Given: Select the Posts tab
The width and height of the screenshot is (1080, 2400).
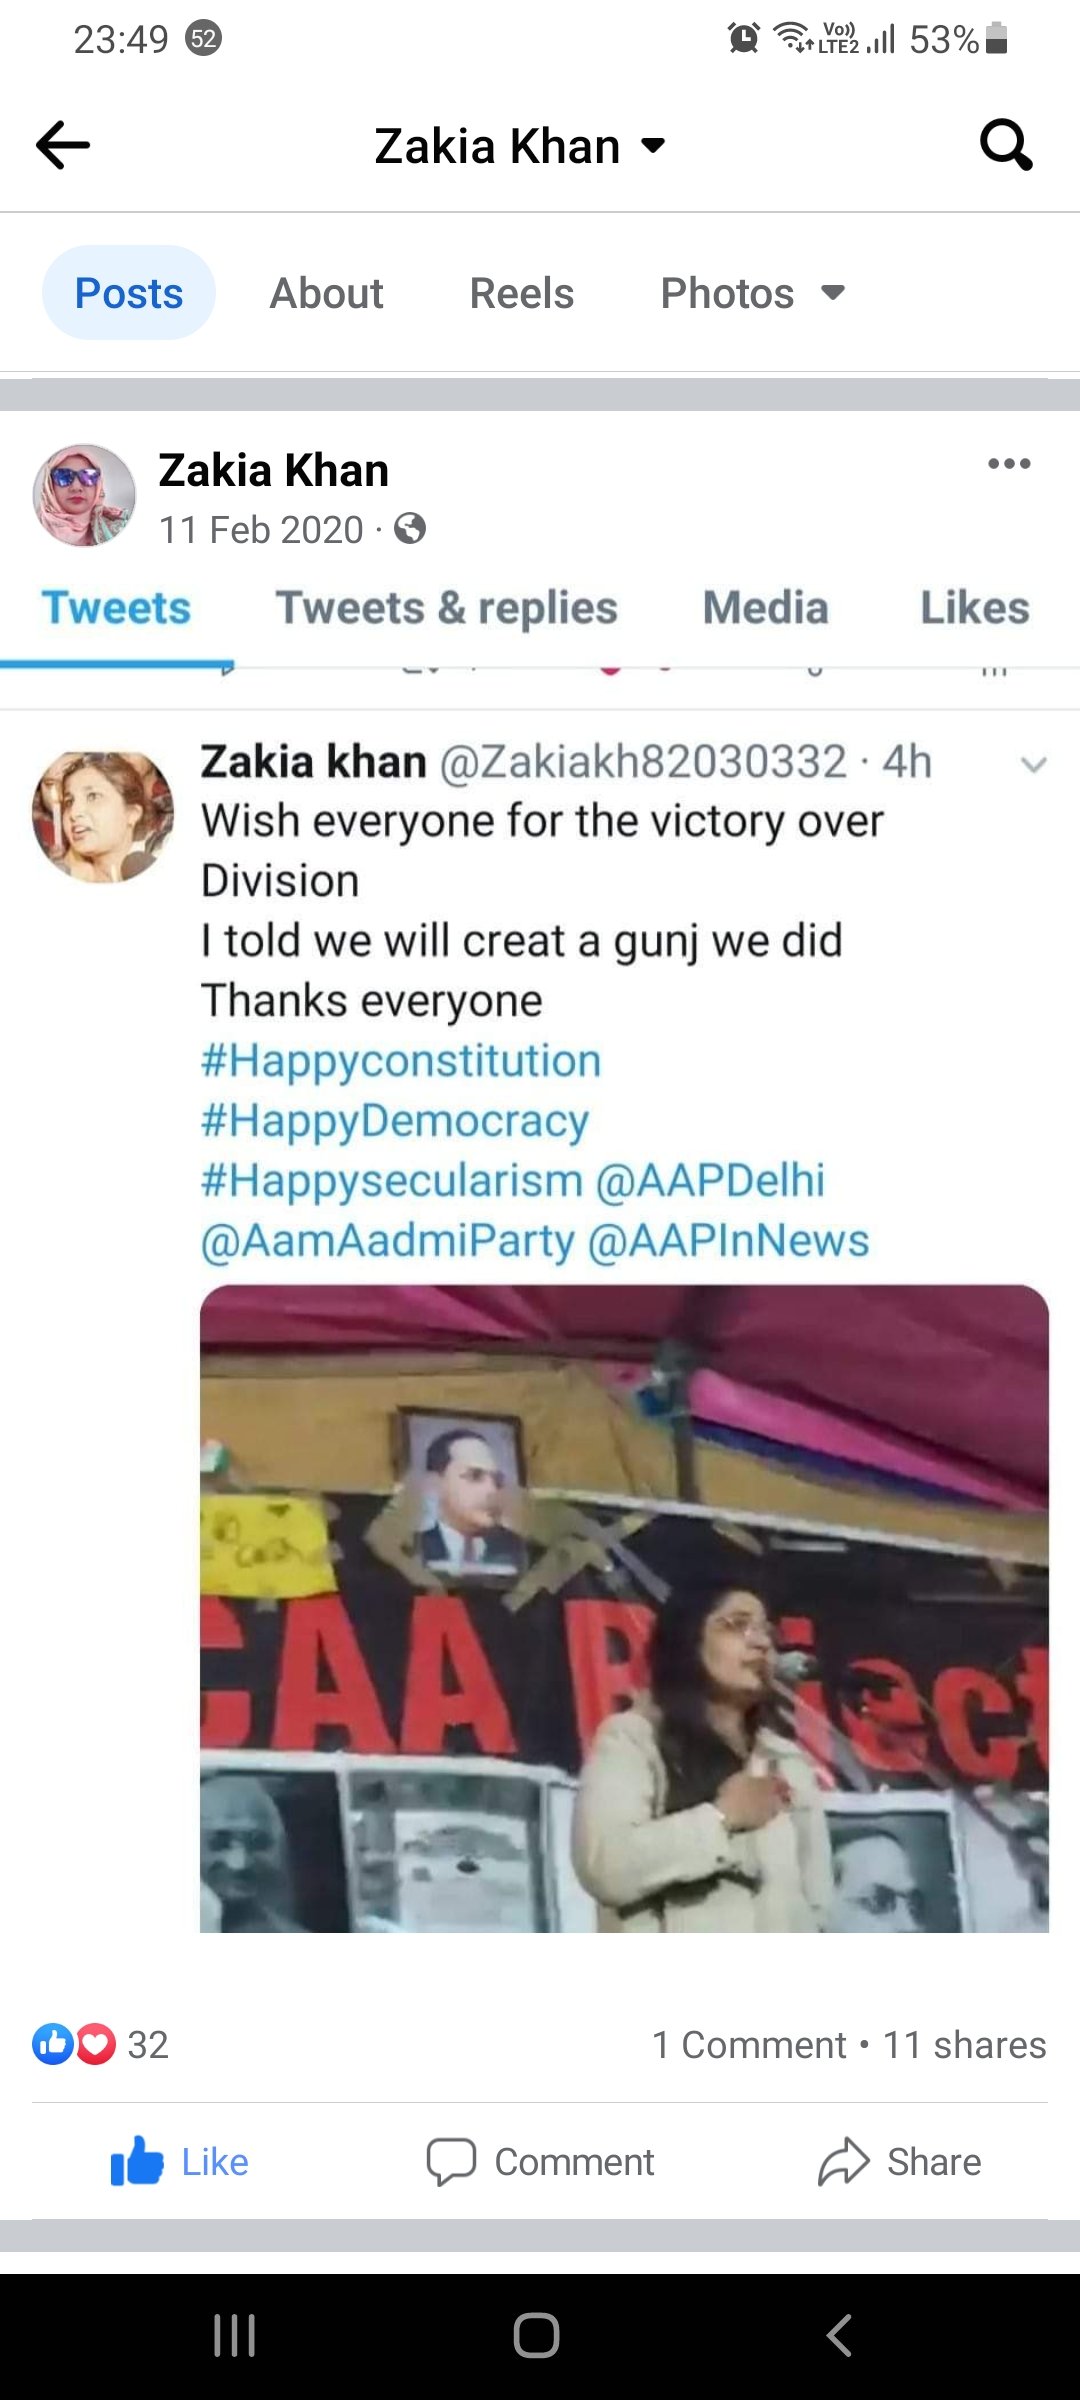Looking at the screenshot, I should pyautogui.click(x=129, y=294).
